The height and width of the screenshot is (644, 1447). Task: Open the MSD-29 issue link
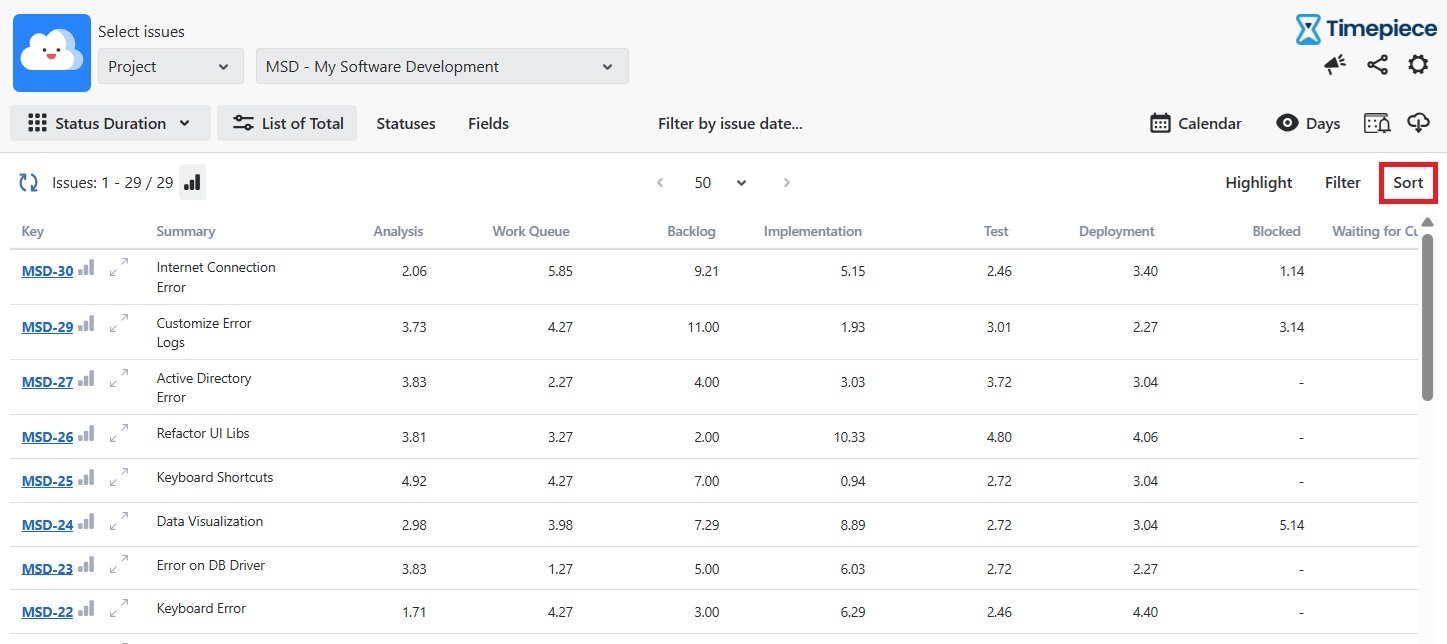pos(47,327)
